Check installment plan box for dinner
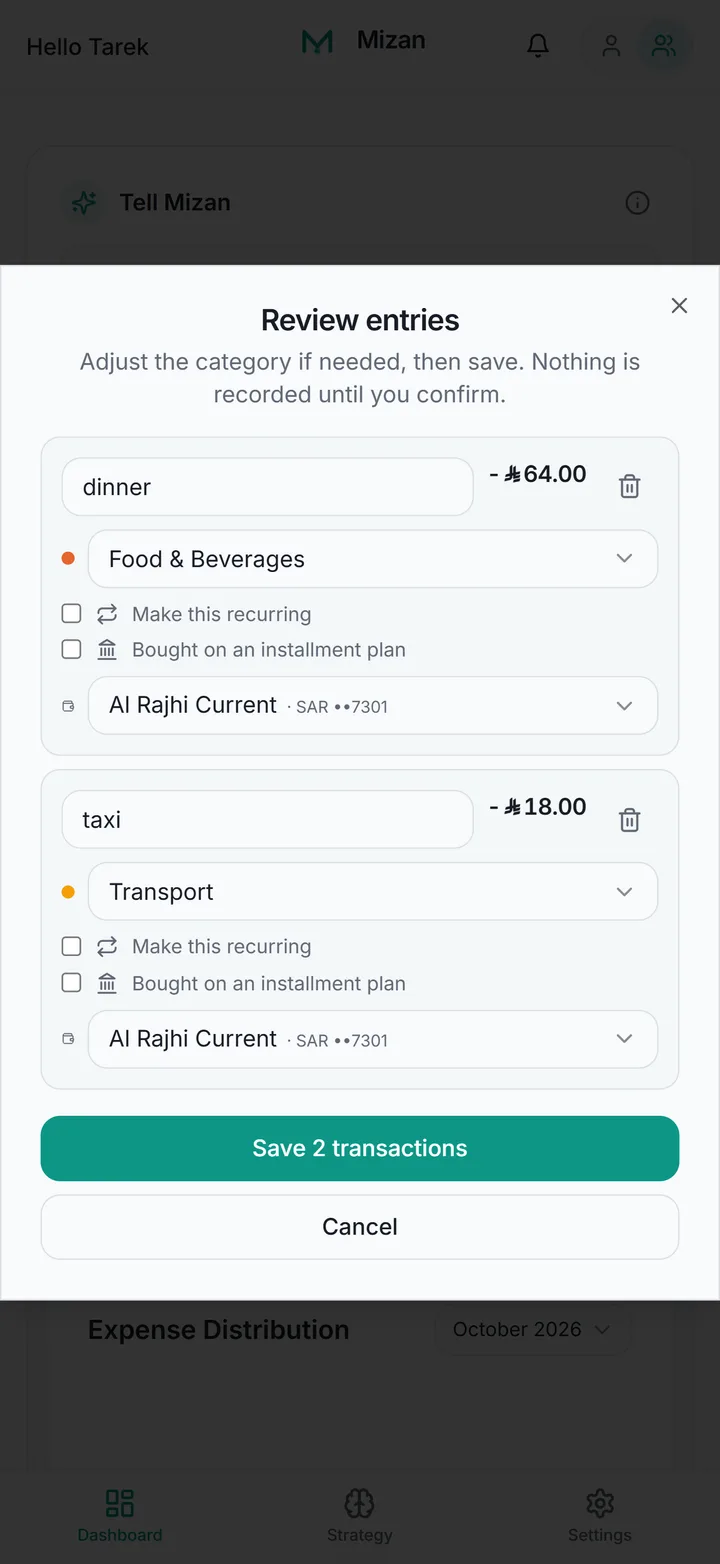Viewport: 720px width, 1564px height. point(71,649)
